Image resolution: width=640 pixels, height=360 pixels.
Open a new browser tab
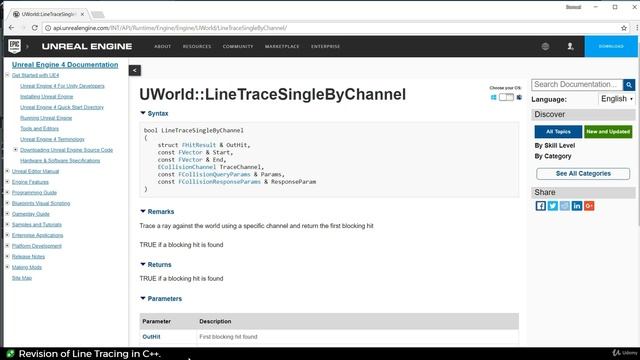point(98,15)
